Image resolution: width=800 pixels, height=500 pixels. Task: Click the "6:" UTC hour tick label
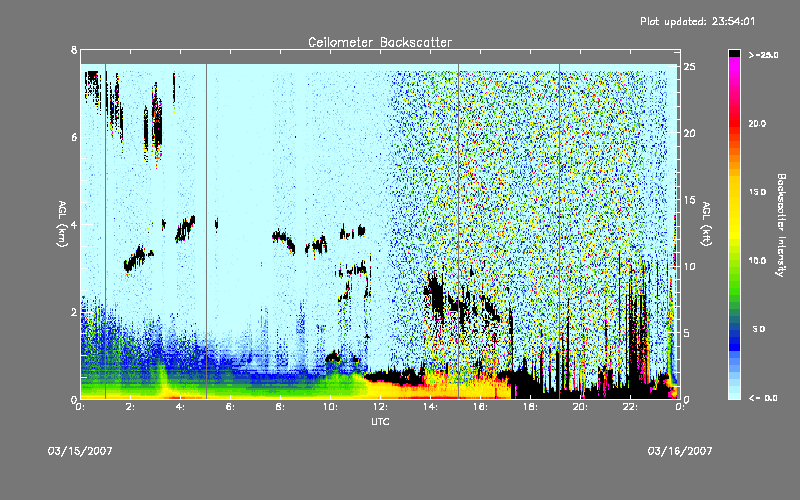point(230,407)
